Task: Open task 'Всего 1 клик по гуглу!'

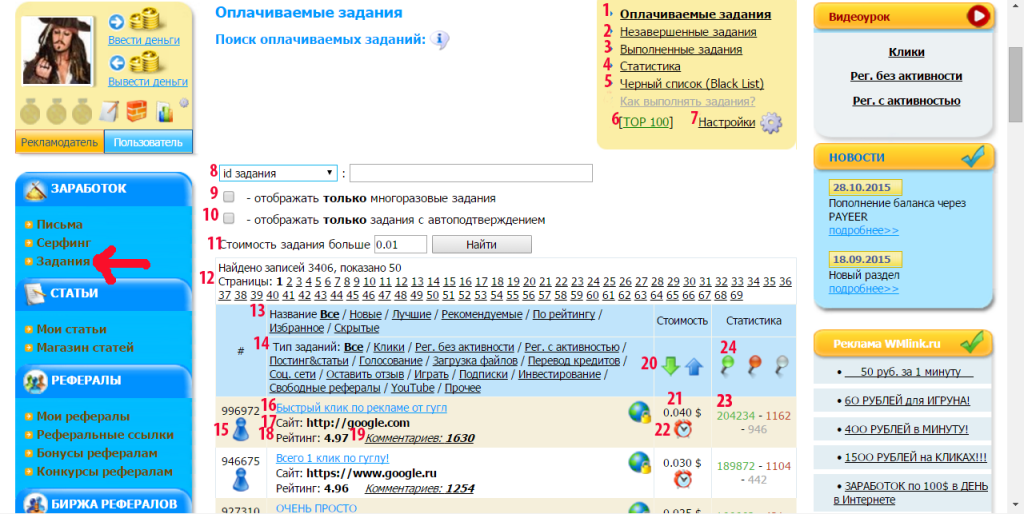Action: [x=332, y=458]
